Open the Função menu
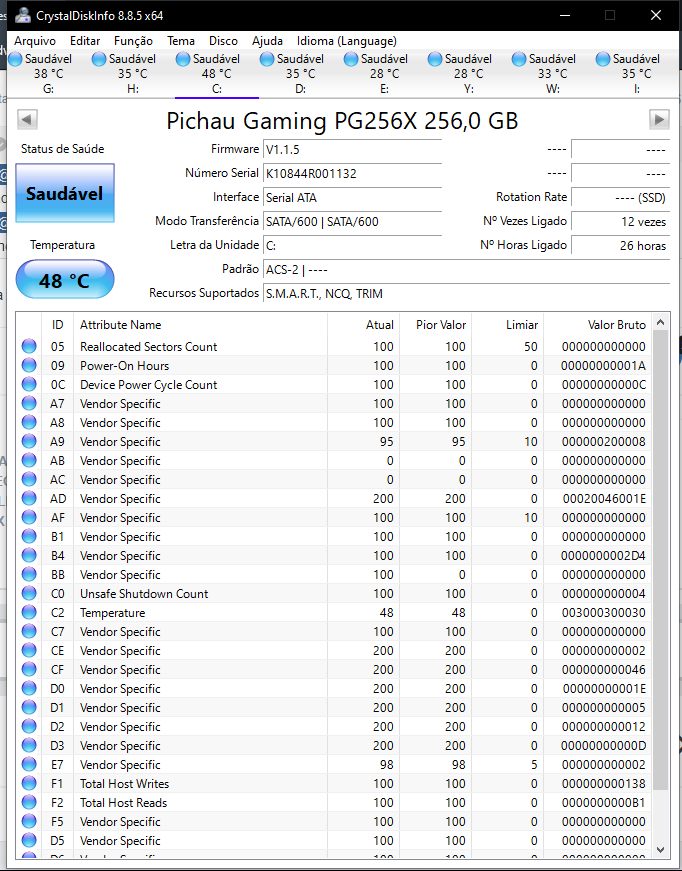 click(133, 41)
